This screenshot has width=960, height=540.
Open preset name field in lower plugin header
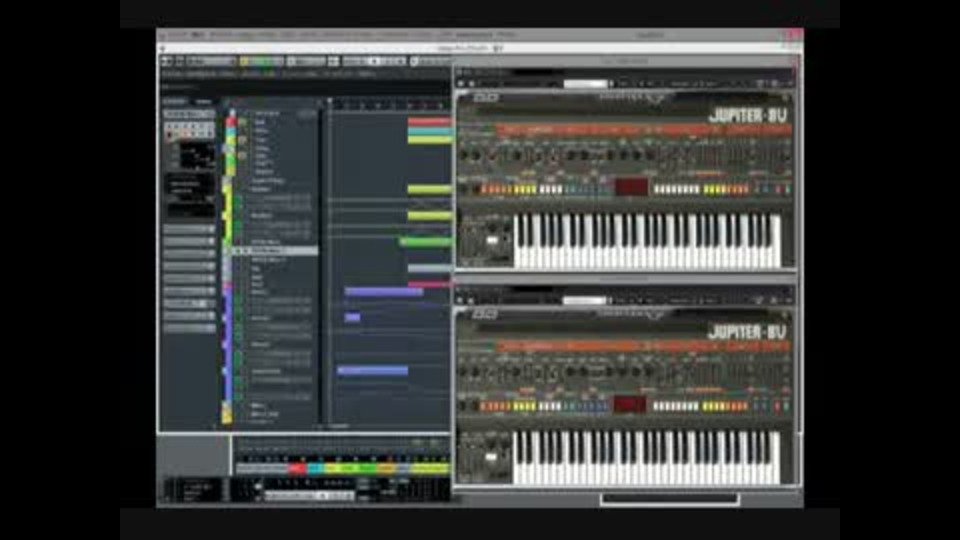(x=584, y=301)
